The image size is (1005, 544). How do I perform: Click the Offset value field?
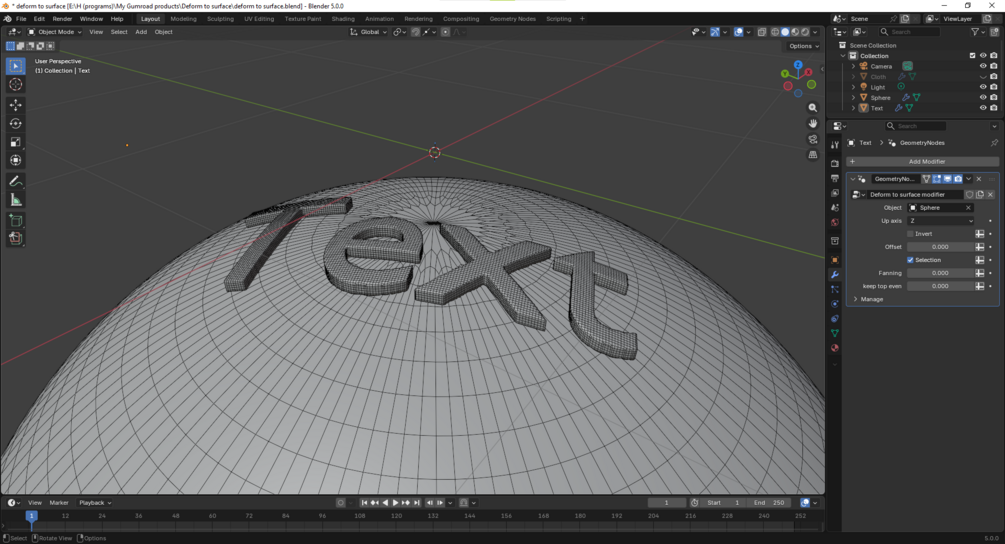point(940,247)
